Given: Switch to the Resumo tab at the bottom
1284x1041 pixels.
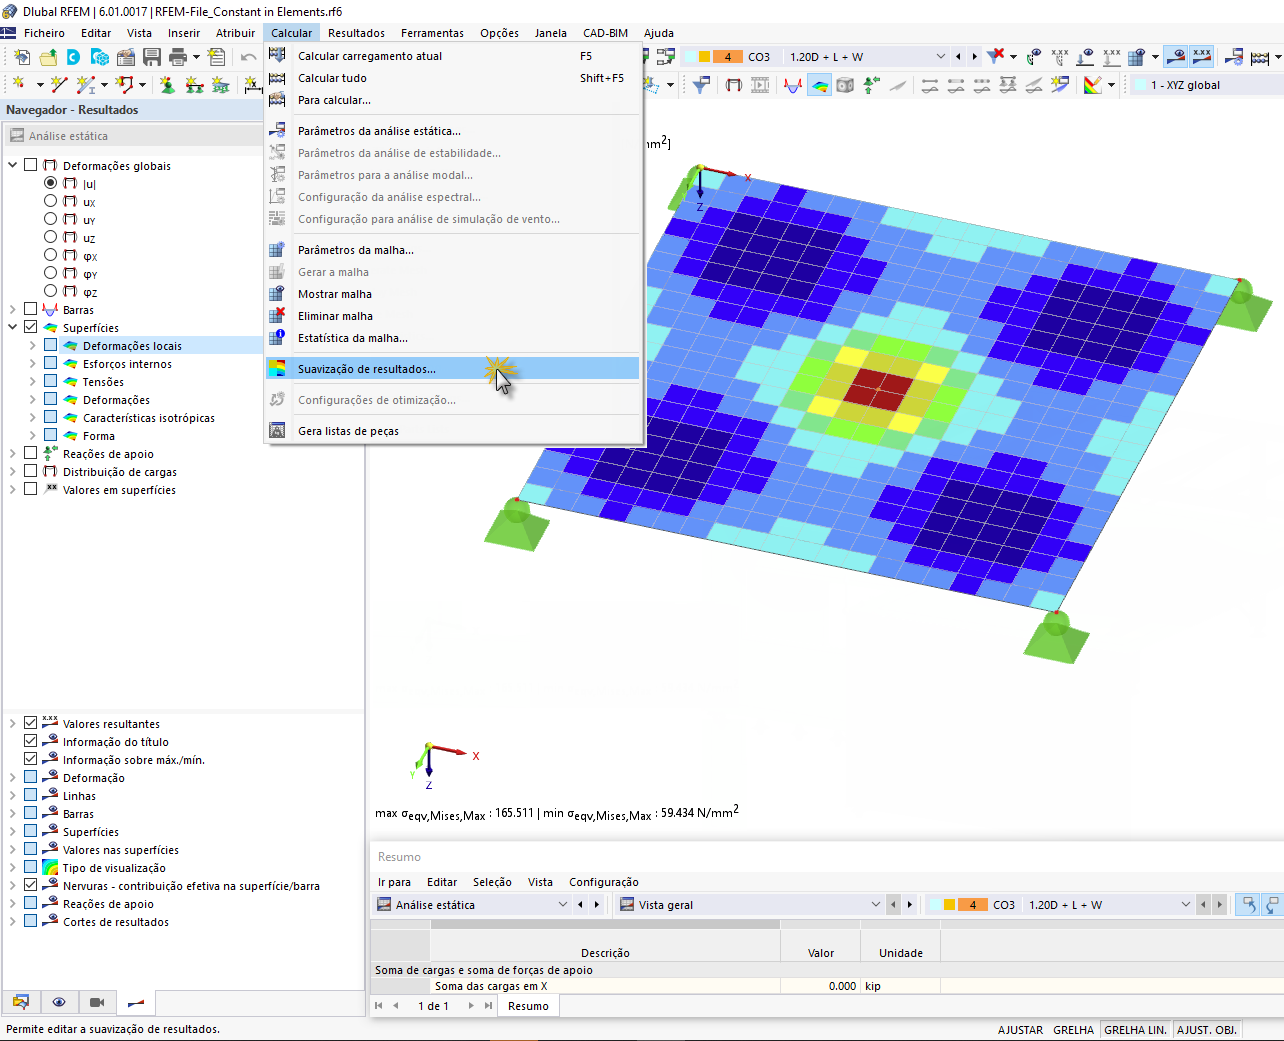Looking at the screenshot, I should click(528, 1005).
